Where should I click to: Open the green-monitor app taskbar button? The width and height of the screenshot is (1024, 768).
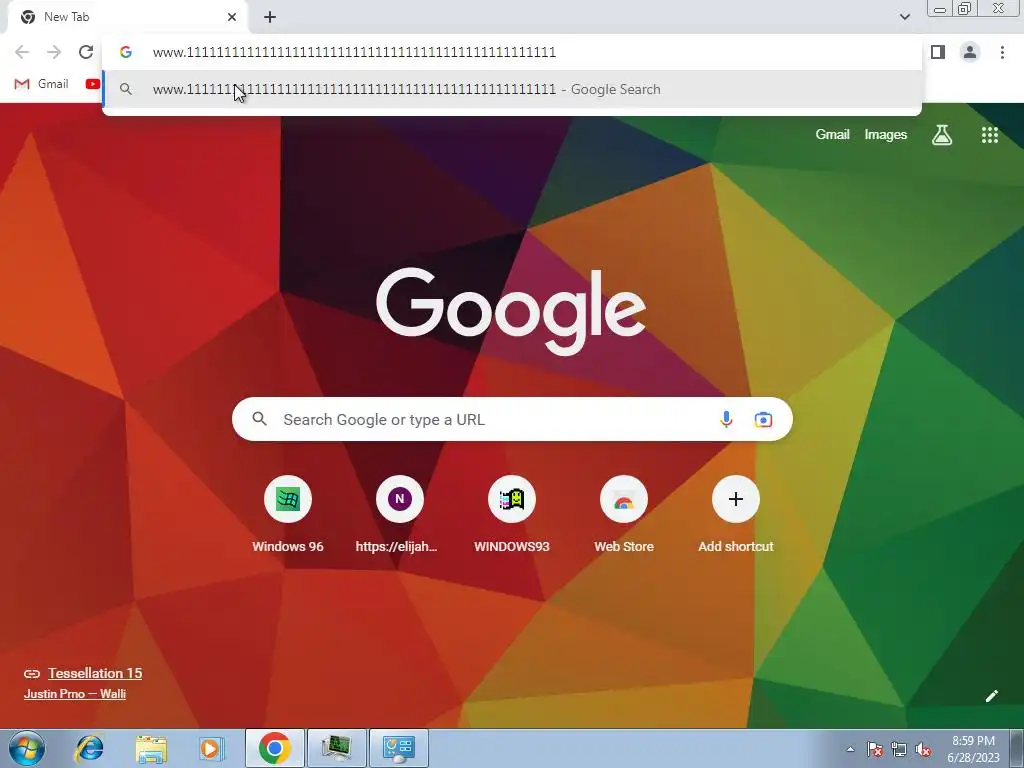(337, 748)
